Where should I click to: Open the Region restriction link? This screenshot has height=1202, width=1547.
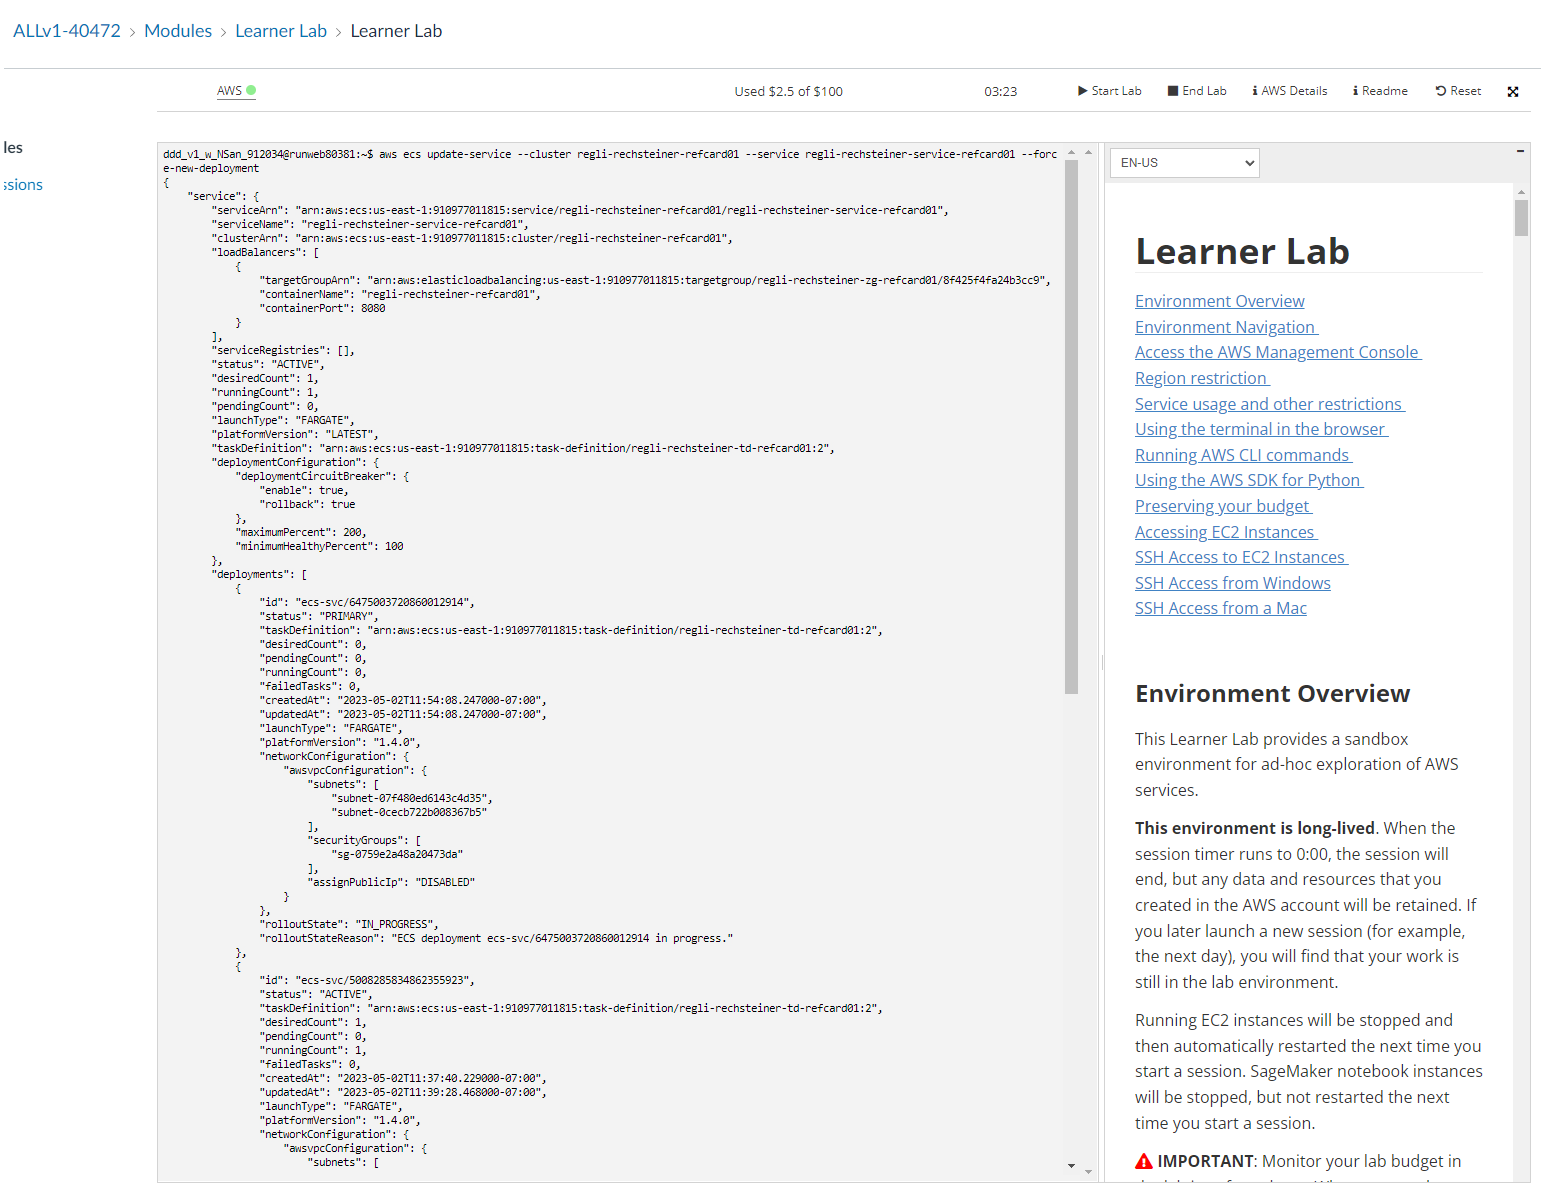tap(1201, 378)
